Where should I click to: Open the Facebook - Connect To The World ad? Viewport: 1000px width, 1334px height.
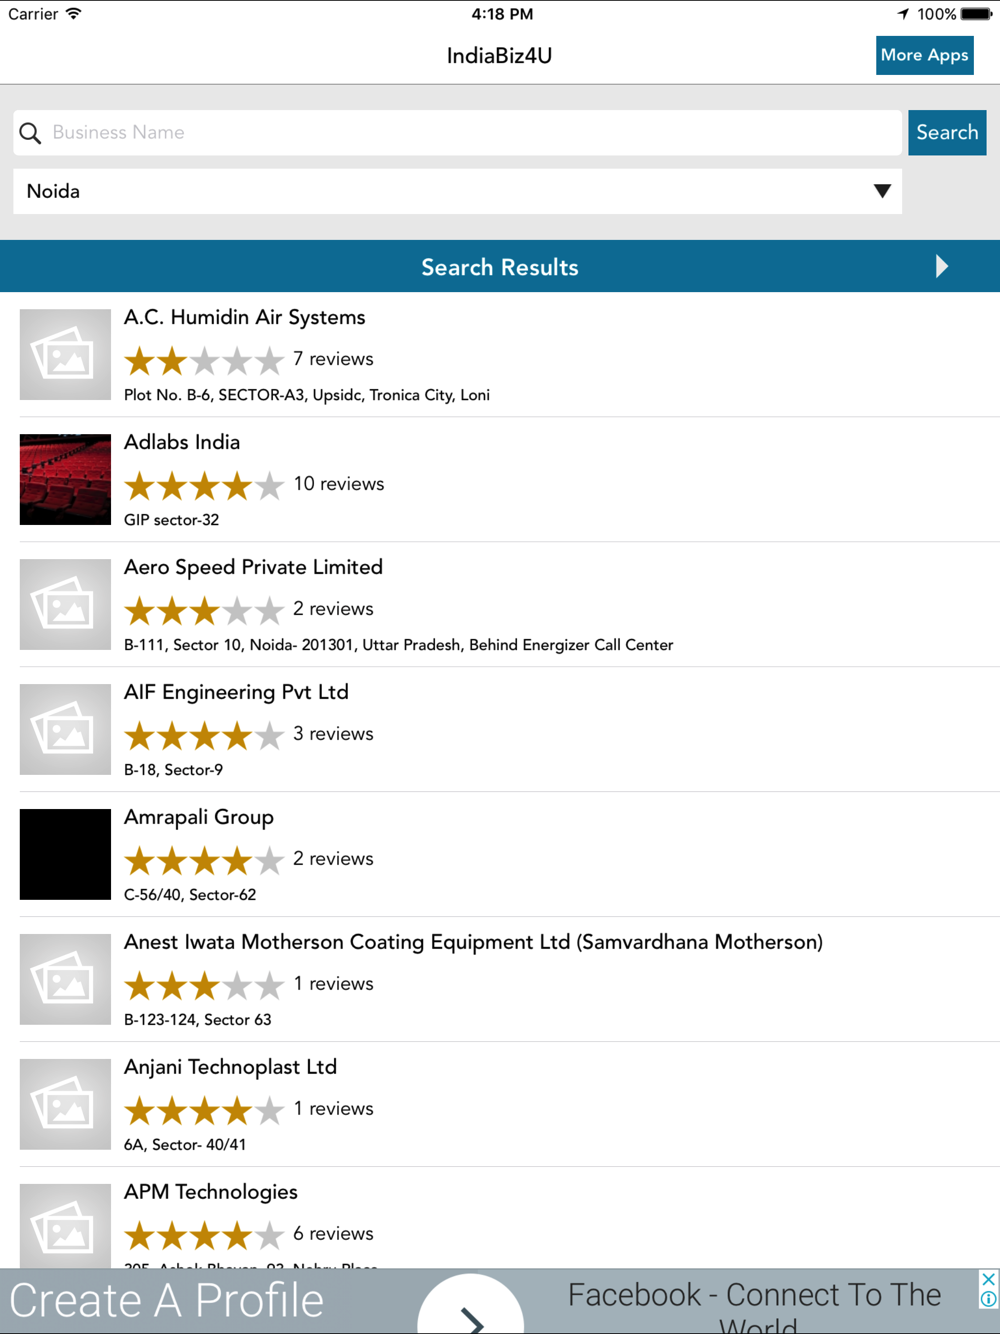(x=755, y=1307)
